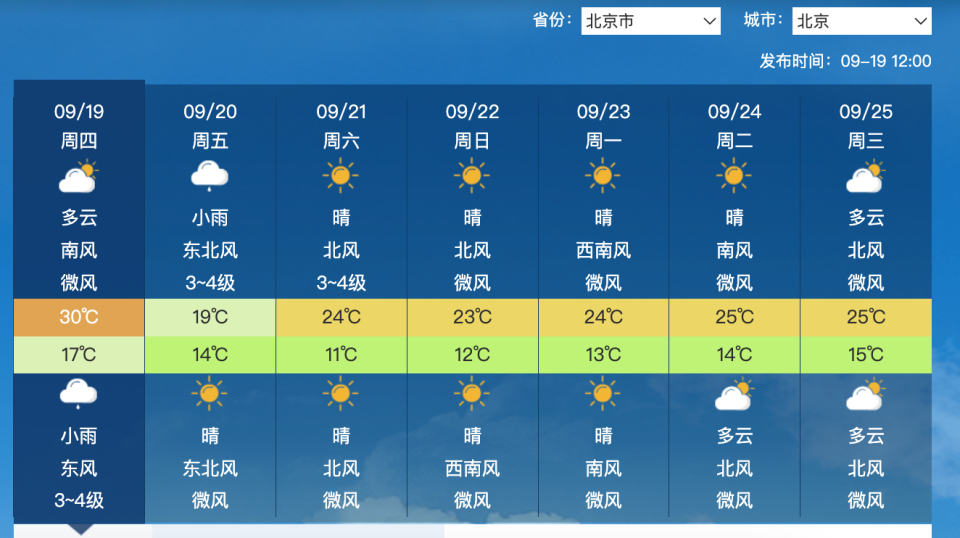Screen dimensions: 960x538
Task: Click the 09/22 night sunny icon
Action: pos(472,394)
